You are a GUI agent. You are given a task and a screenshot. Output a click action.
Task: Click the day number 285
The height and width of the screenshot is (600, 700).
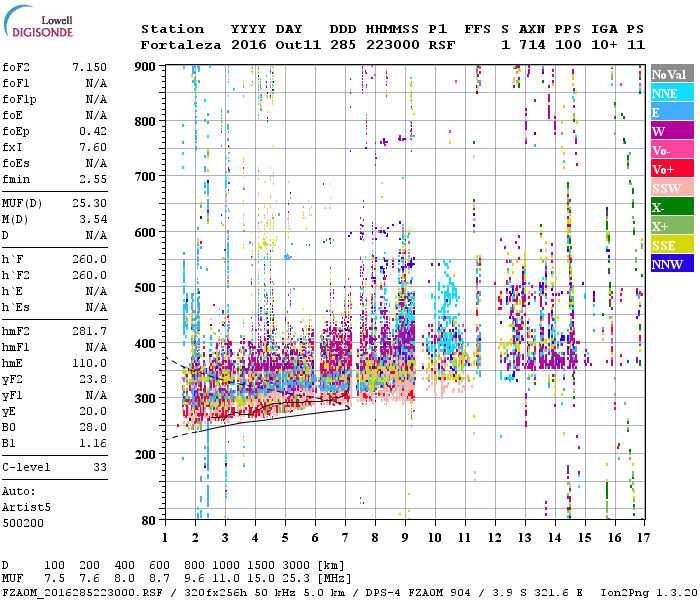point(343,45)
